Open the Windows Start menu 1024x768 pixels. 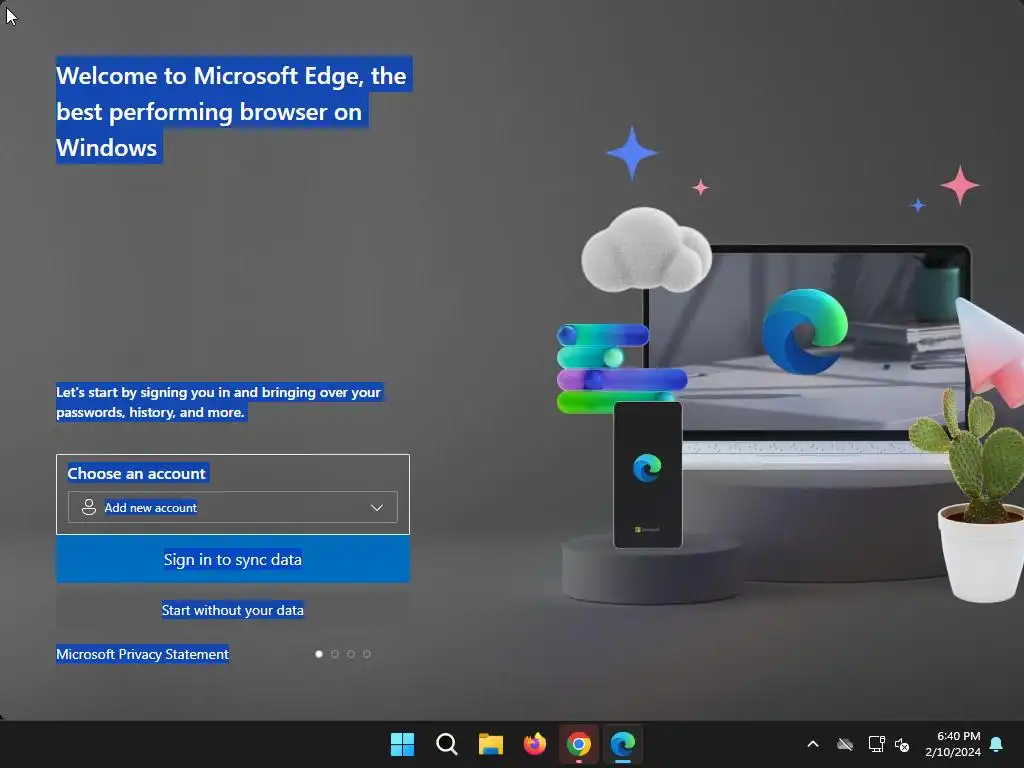(402, 744)
